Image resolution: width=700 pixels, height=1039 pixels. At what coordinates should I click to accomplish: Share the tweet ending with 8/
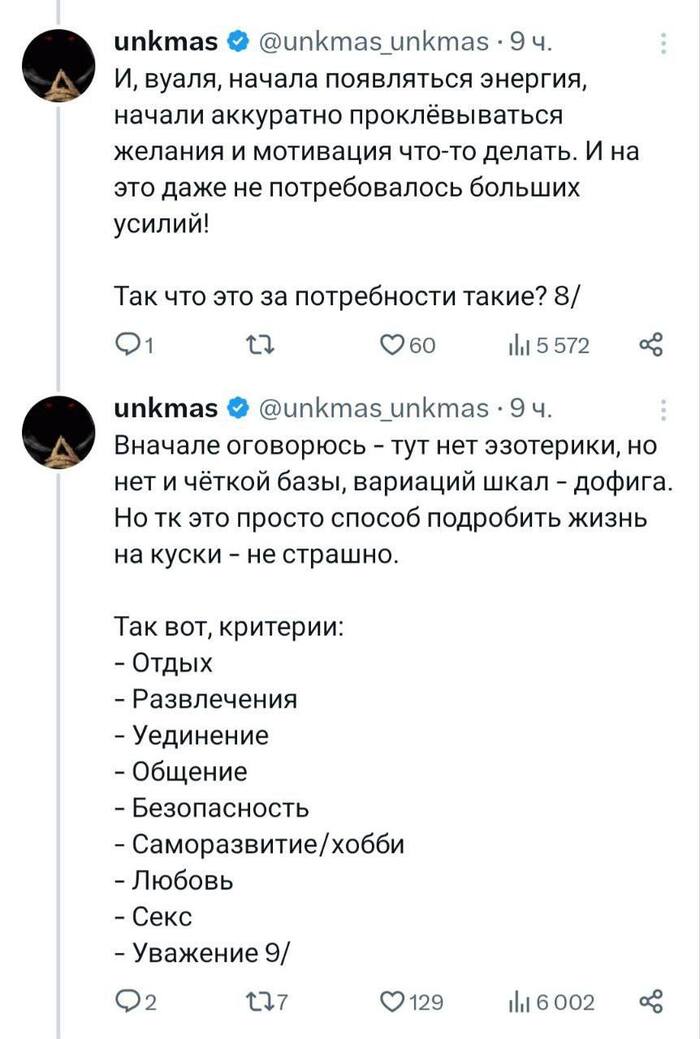pyautogui.click(x=651, y=346)
